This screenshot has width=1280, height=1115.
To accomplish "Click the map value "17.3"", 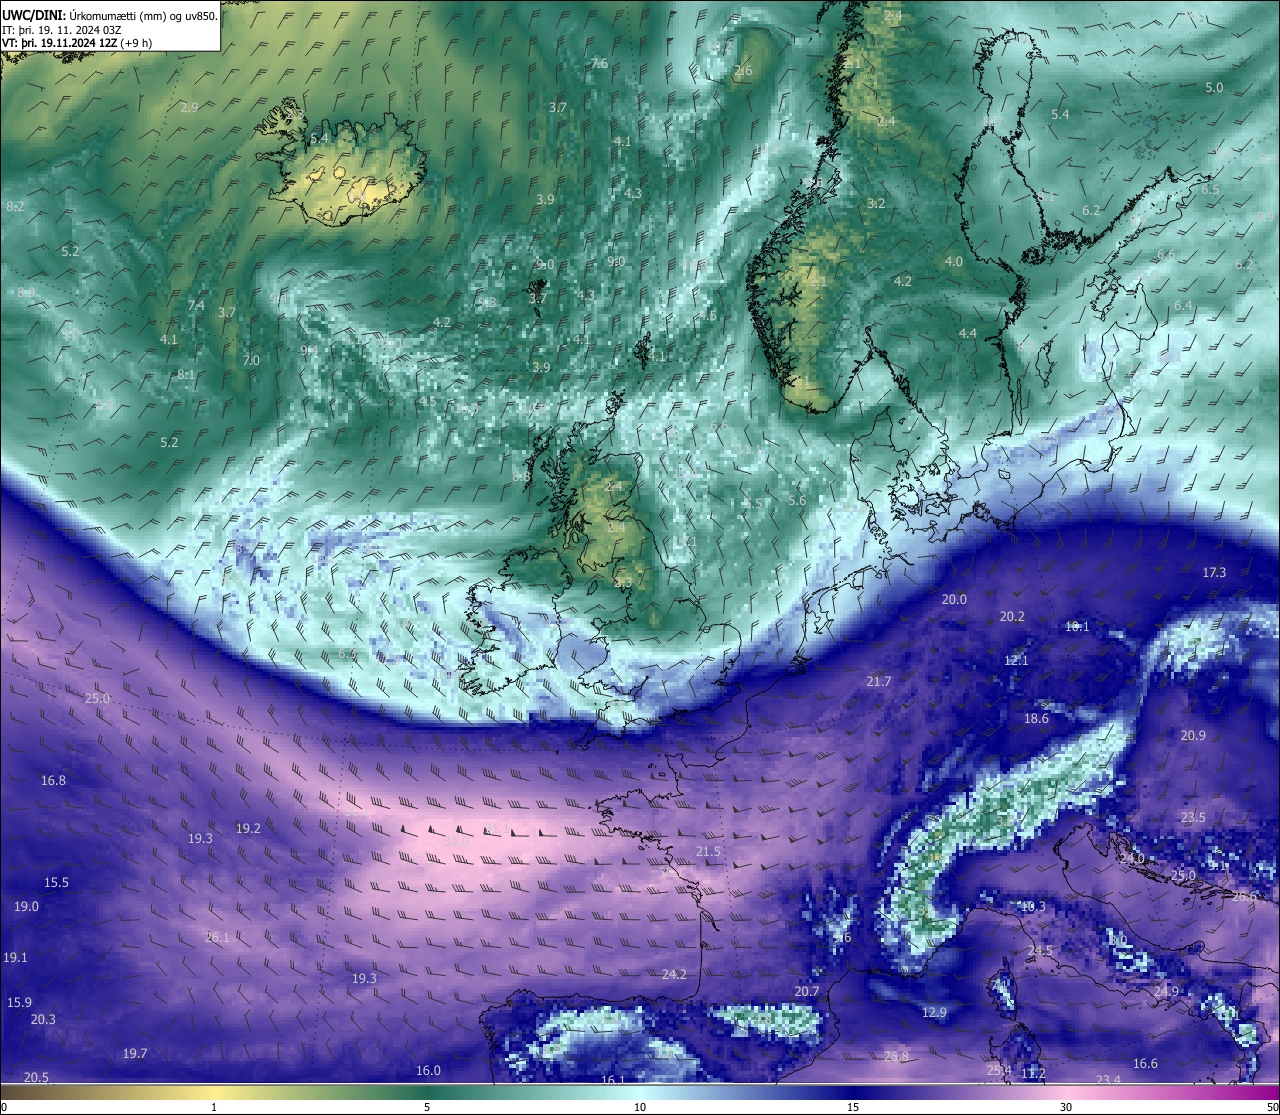I will click(x=1214, y=572).
